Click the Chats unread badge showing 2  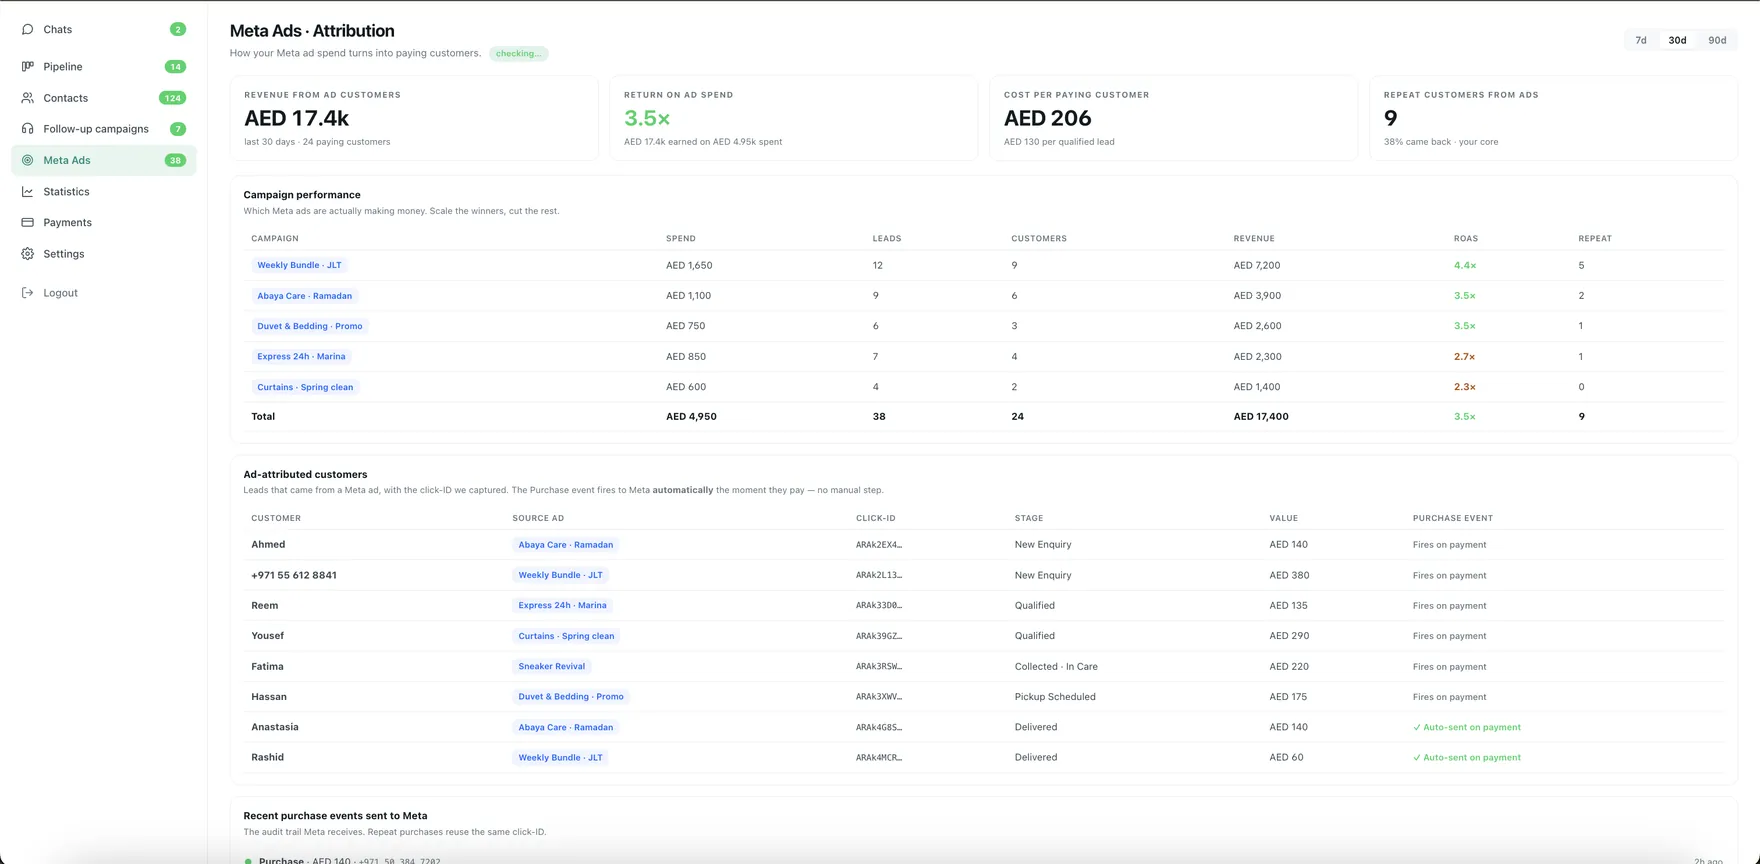point(178,30)
